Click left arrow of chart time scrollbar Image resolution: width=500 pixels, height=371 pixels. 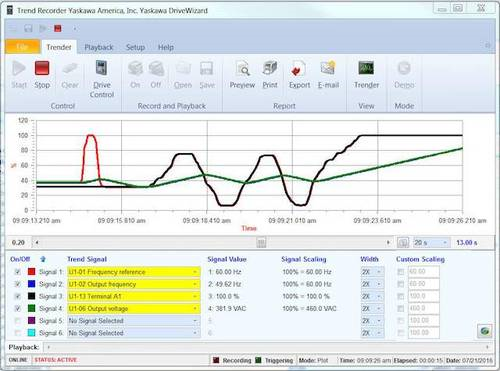(37, 243)
